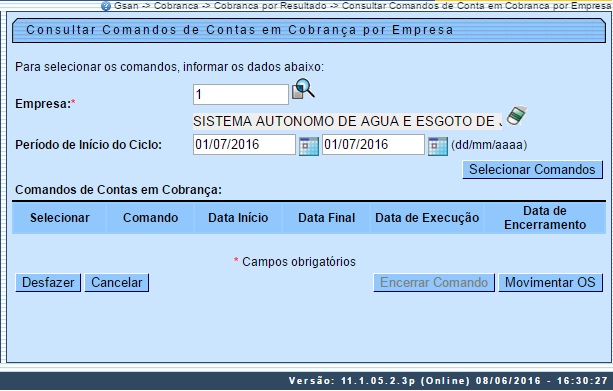Focus the first Período de Início date field
Image resolution: width=613 pixels, height=391 pixels.
[244, 145]
